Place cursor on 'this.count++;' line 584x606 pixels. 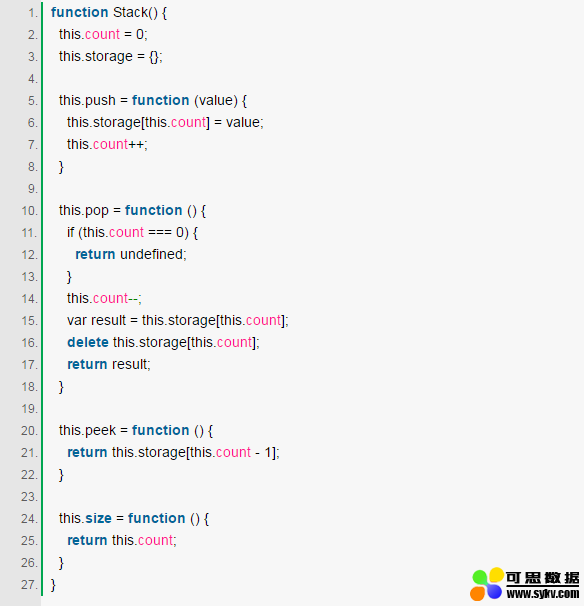click(x=107, y=145)
